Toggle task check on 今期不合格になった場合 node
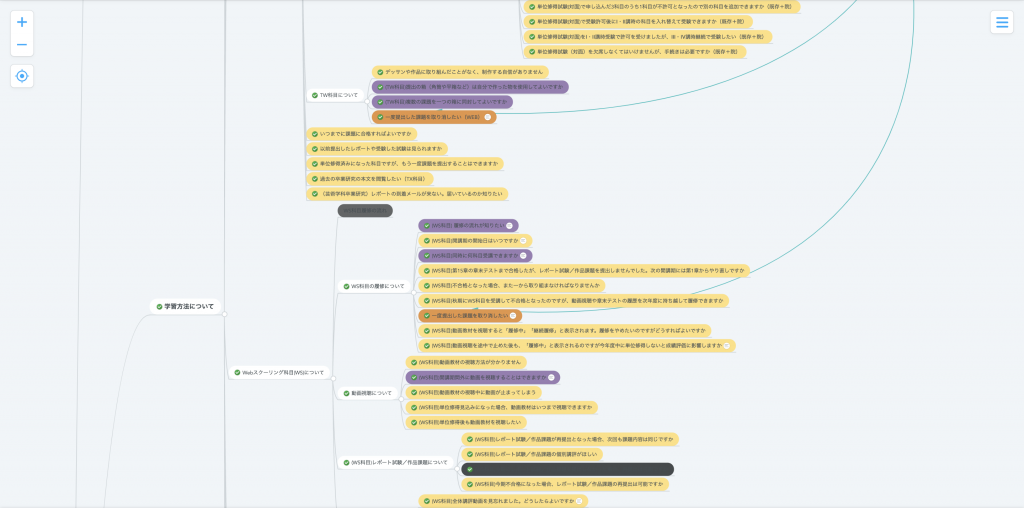The height and width of the screenshot is (508, 1024). [470, 484]
